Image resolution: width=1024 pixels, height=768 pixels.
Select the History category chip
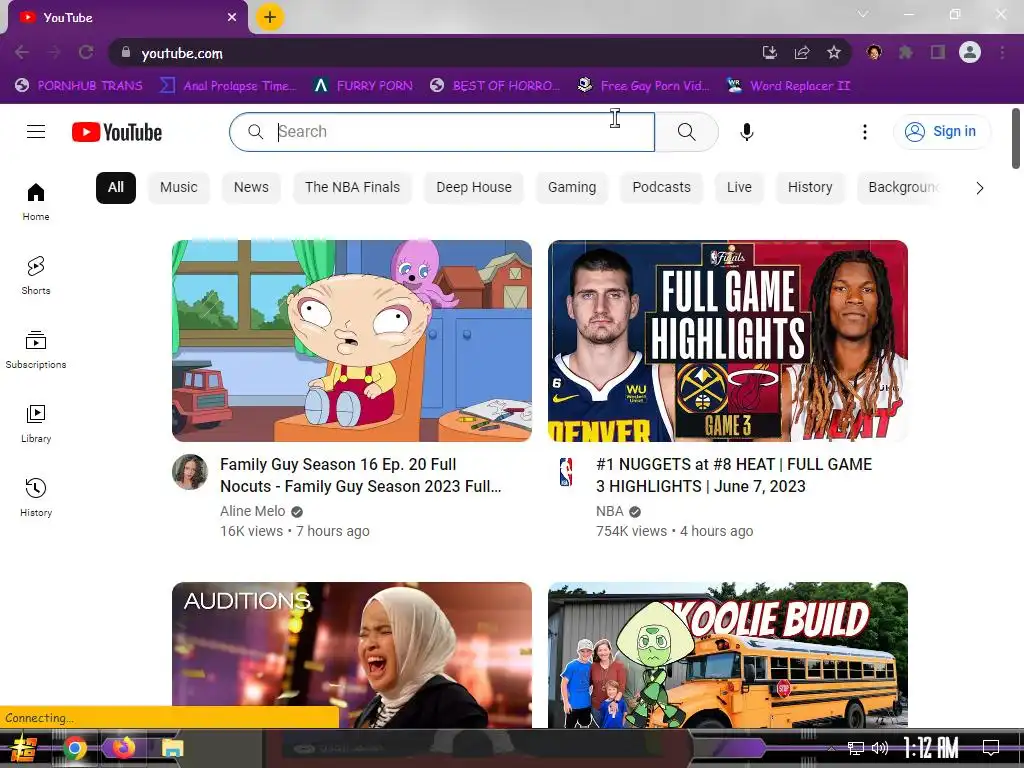pyautogui.click(x=810, y=187)
